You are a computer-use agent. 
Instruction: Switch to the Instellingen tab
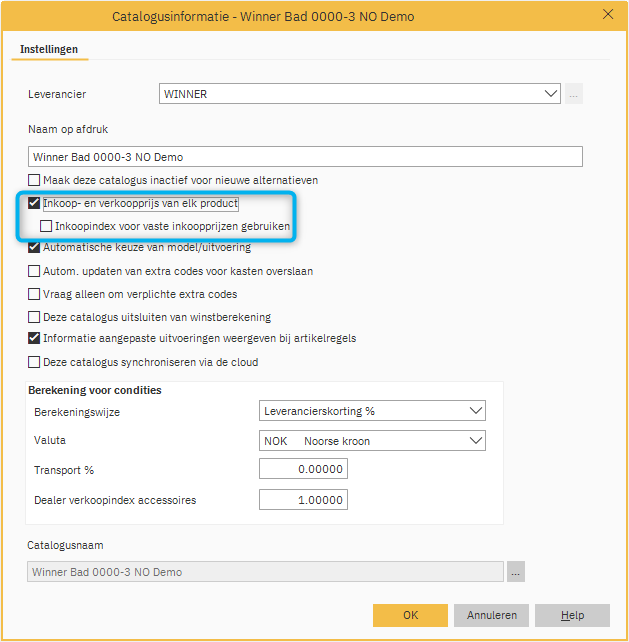49,49
